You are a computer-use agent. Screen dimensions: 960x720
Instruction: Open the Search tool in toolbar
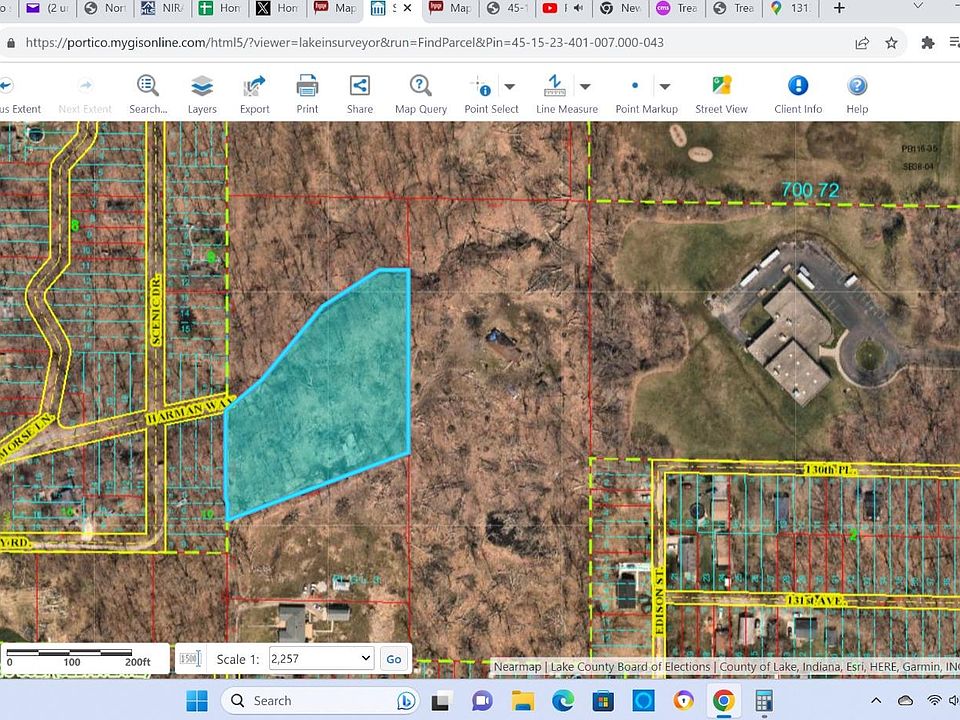tap(148, 87)
